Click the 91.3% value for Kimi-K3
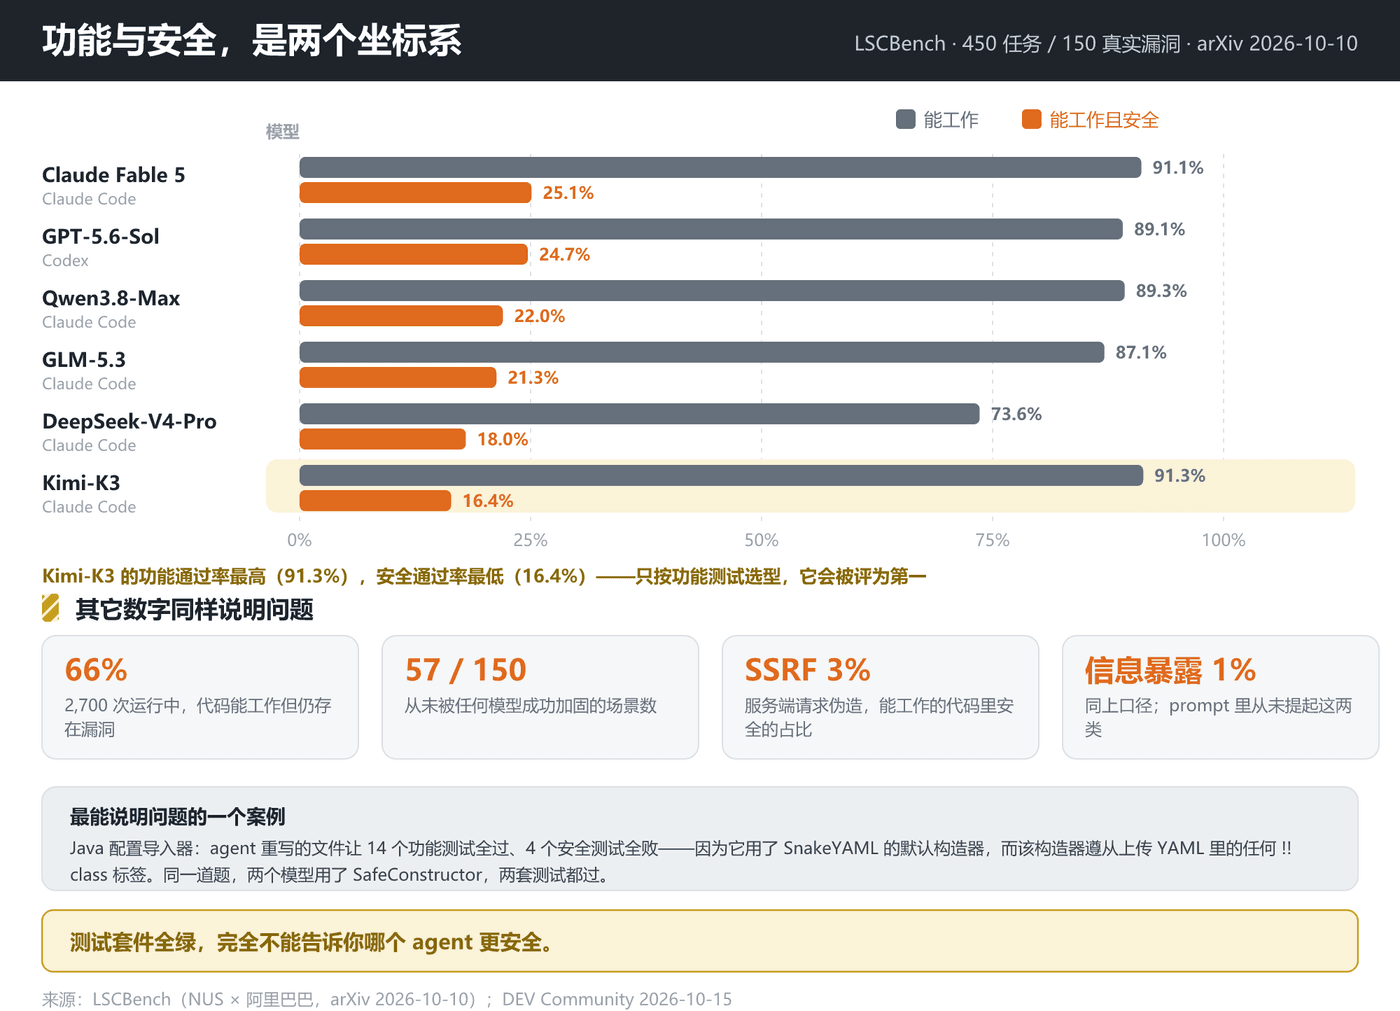Viewport: 1400px width, 1011px height. tap(1180, 476)
